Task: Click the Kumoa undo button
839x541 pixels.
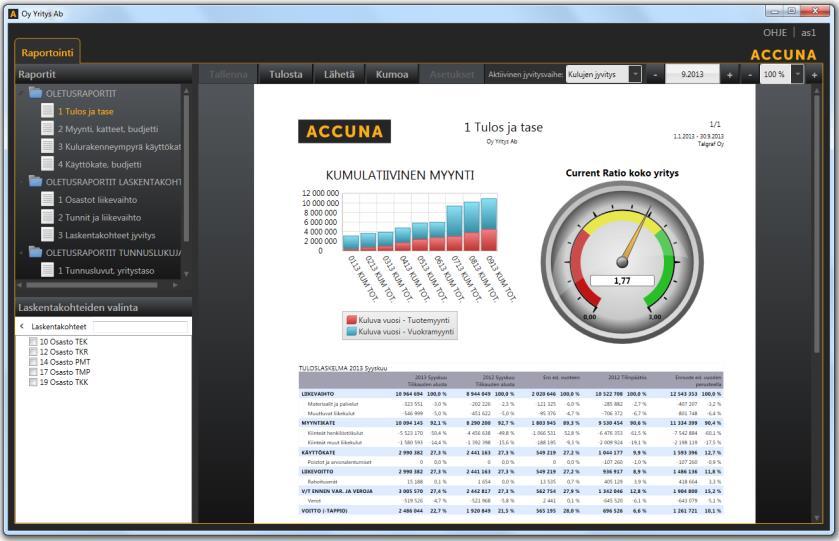Action: [392, 74]
